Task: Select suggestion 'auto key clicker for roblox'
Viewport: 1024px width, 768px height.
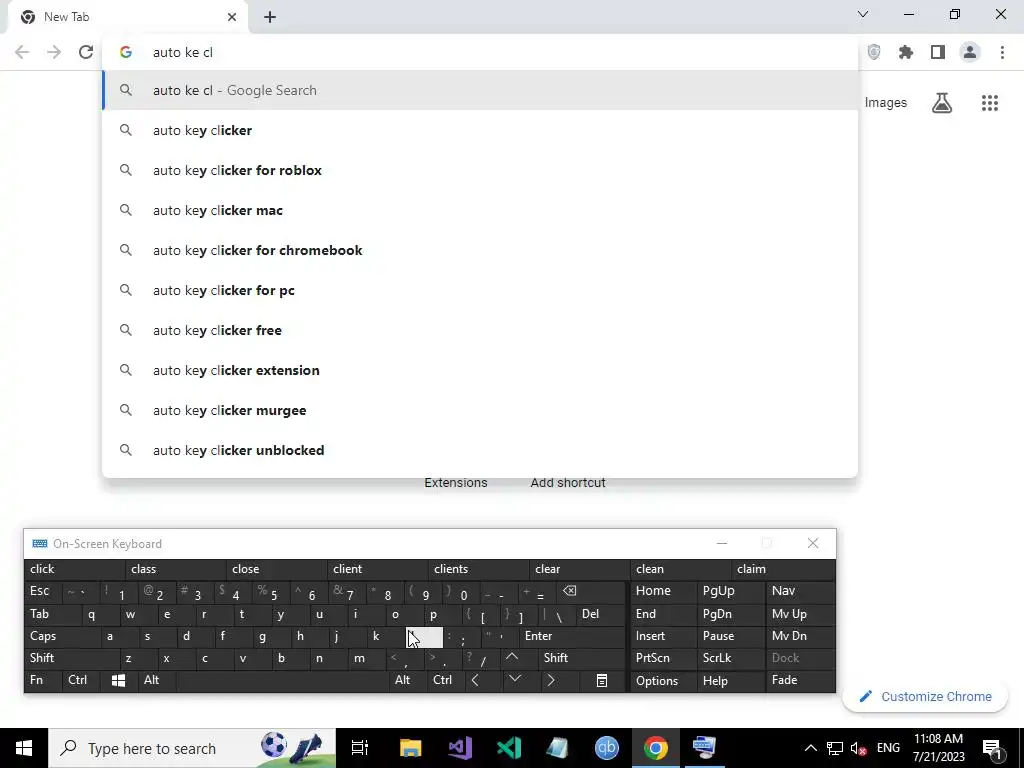Action: pyautogui.click(x=480, y=170)
